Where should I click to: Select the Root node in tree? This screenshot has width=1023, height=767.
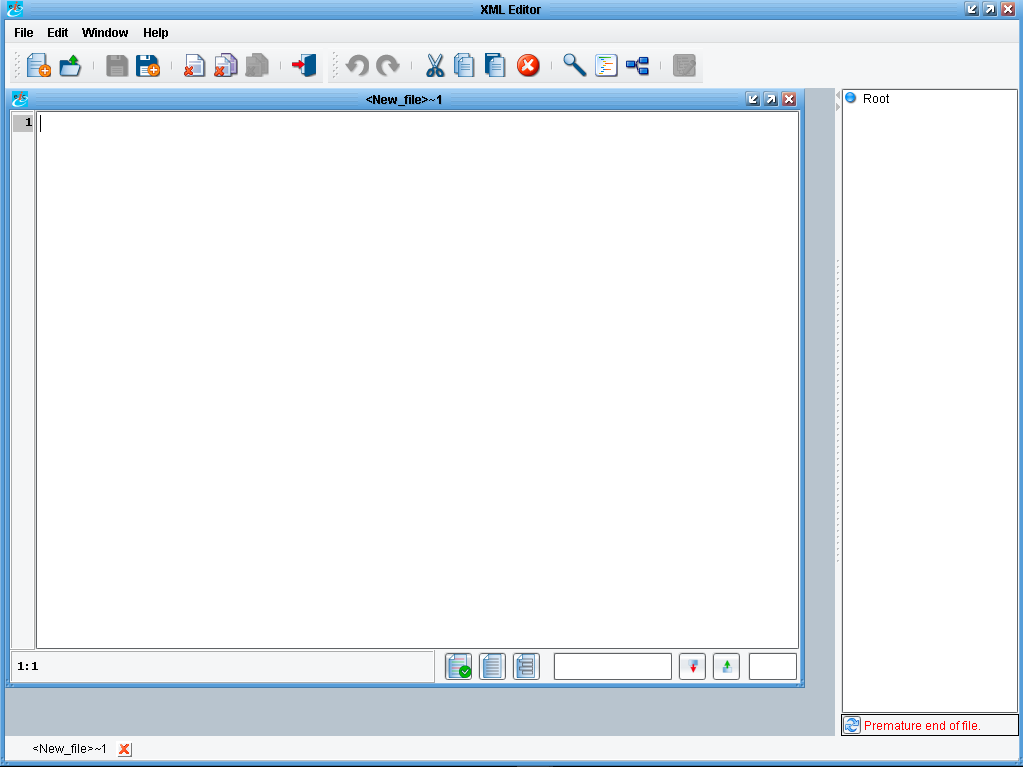pos(875,99)
